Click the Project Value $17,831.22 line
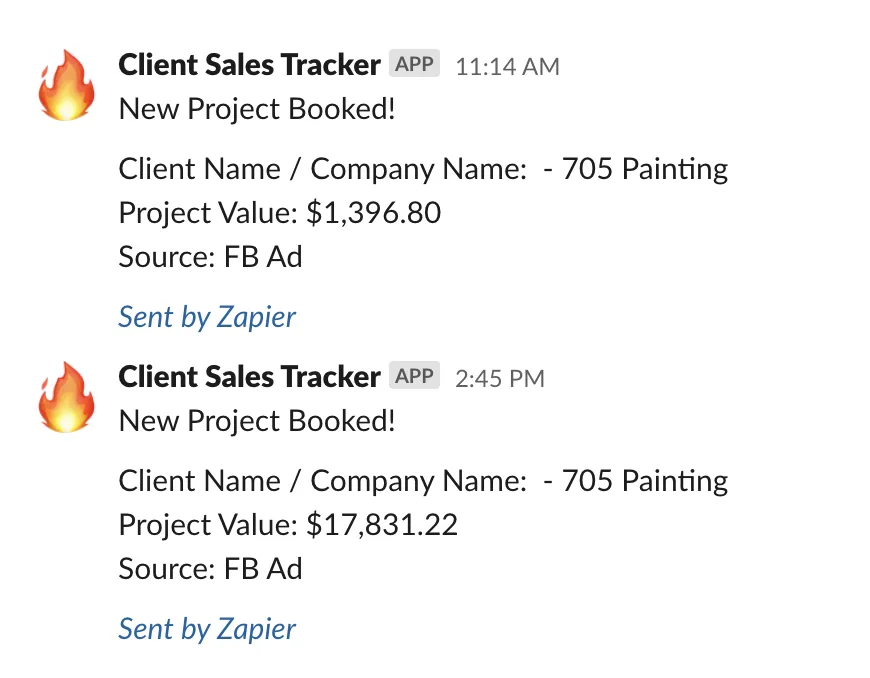 coord(288,525)
